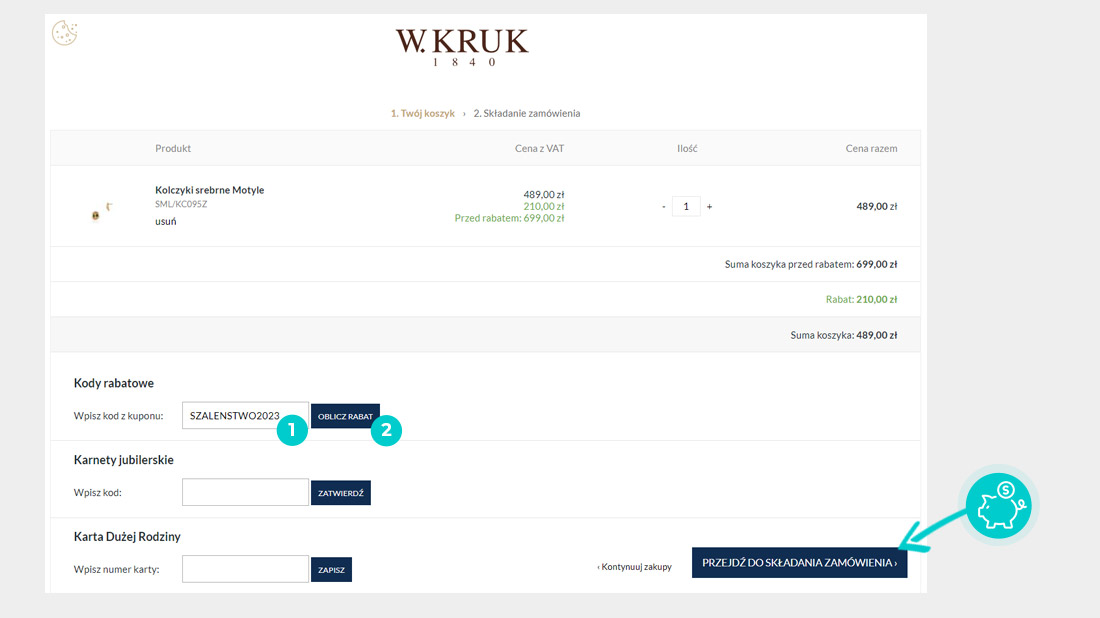Select the Wpisz numer karty label
The image size is (1100, 618).
click(x=116, y=570)
